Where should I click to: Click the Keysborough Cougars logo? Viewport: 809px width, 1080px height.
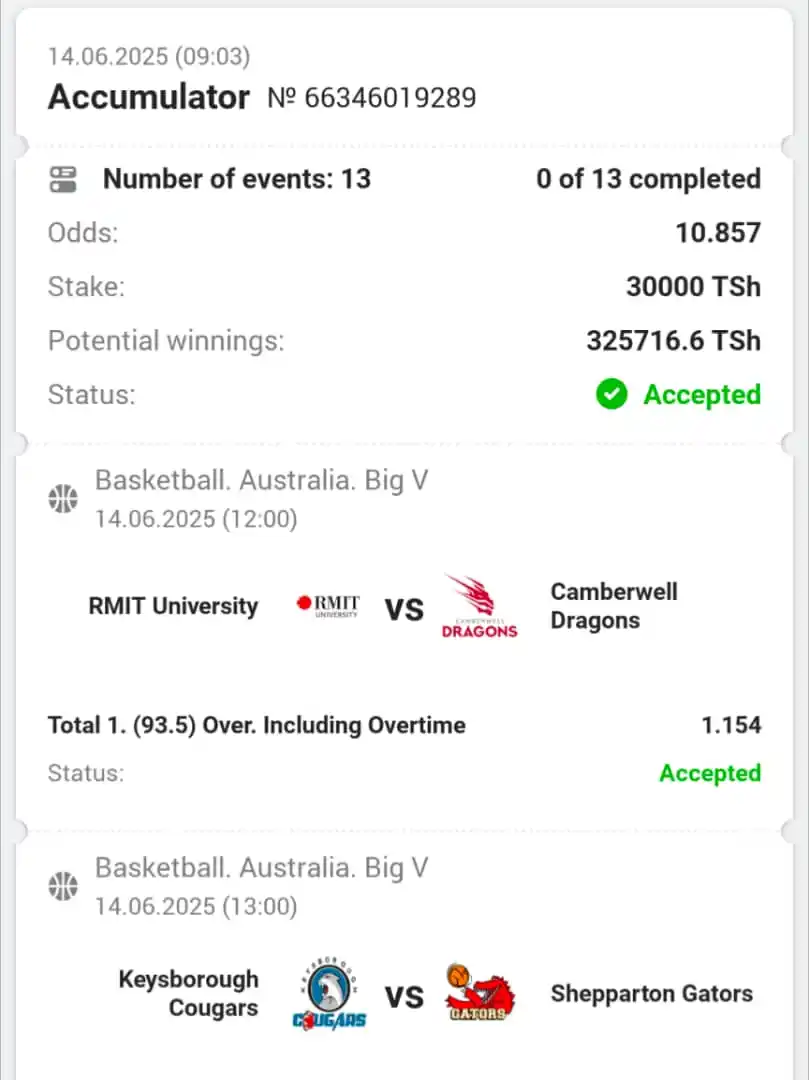pos(330,994)
